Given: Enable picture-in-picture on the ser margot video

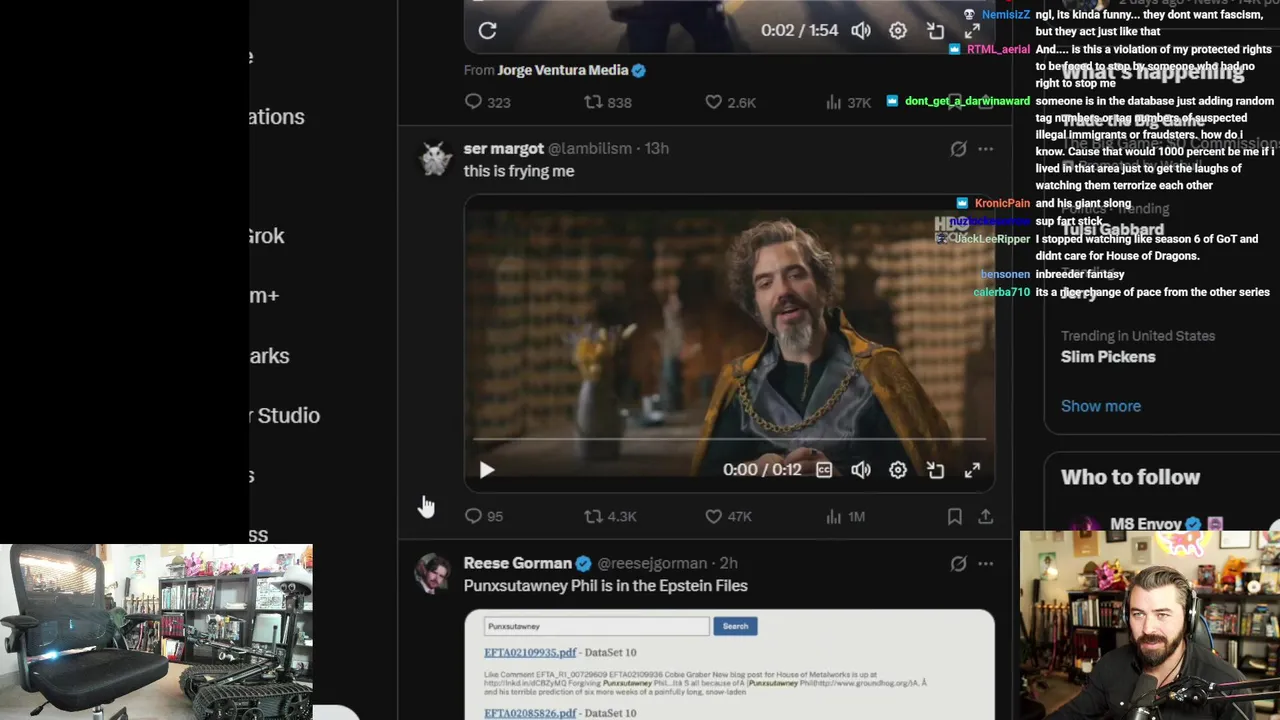Looking at the screenshot, I should [x=935, y=470].
